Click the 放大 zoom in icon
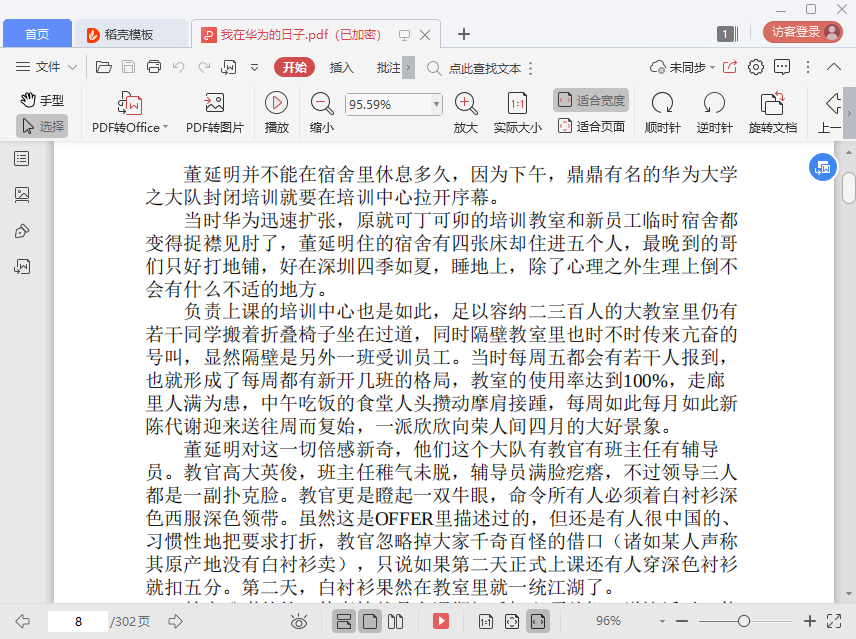This screenshot has height=639, width=856. pos(466,112)
